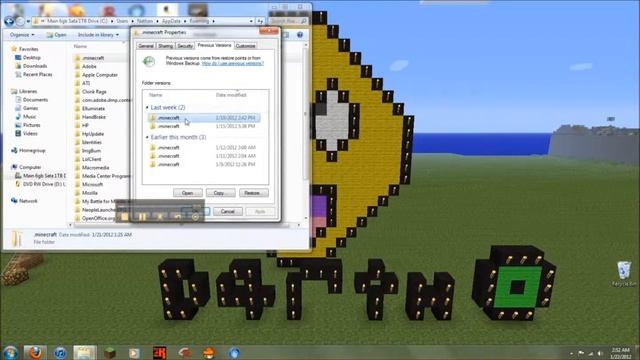Click the Explorer help question-mark icon
The image size is (640, 360).
(300, 35)
